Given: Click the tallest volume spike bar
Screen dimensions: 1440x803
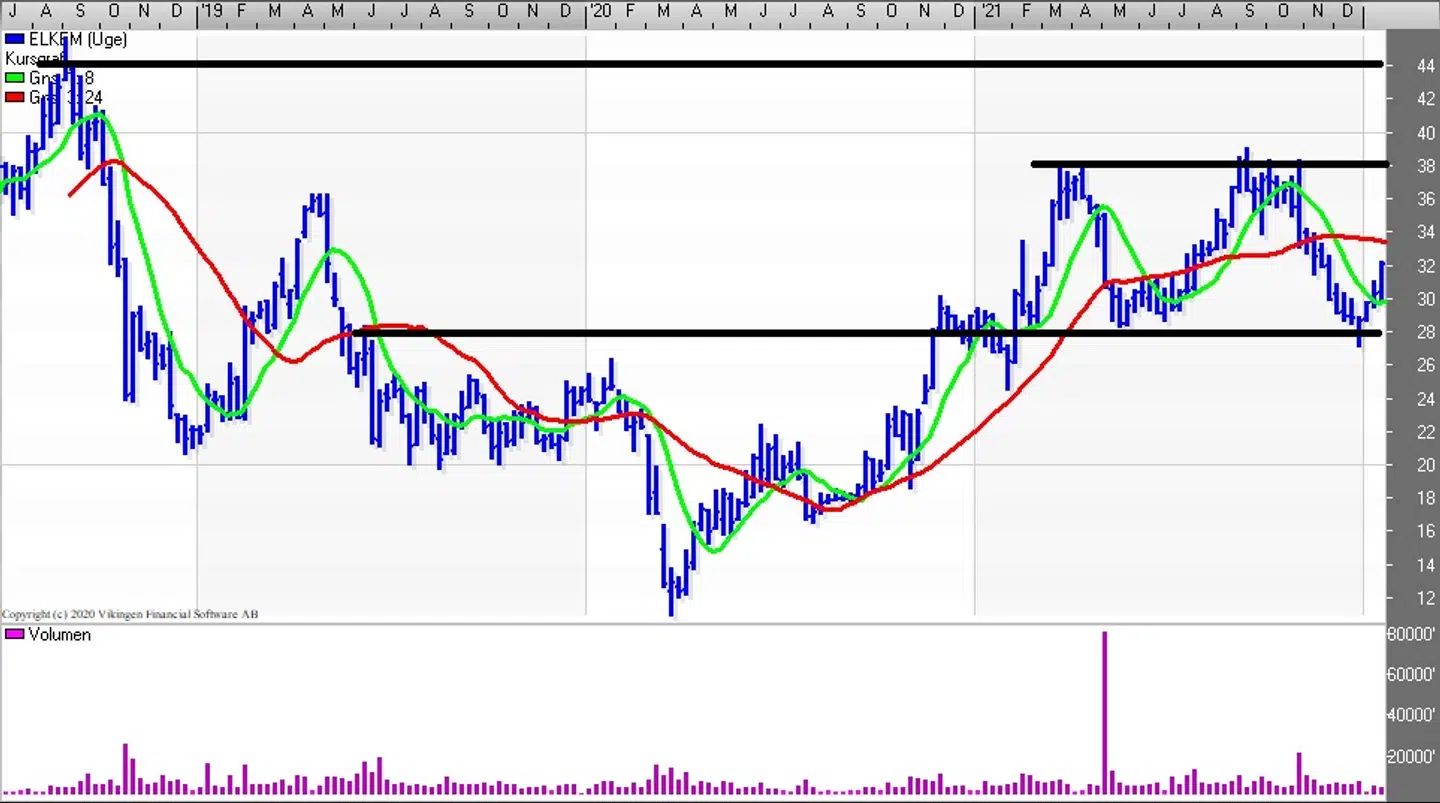Looking at the screenshot, I should pos(1105,710).
